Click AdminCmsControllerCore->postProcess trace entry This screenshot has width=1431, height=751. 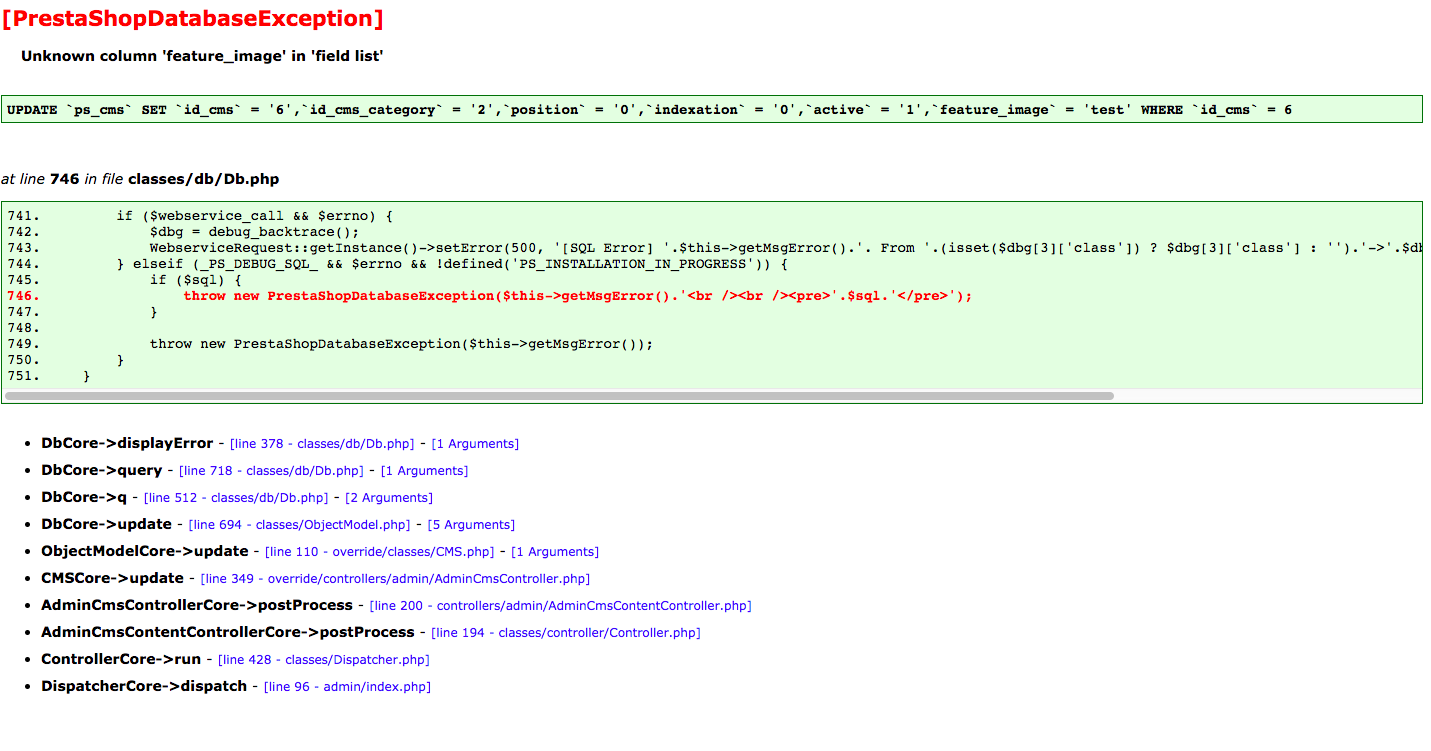coord(197,605)
